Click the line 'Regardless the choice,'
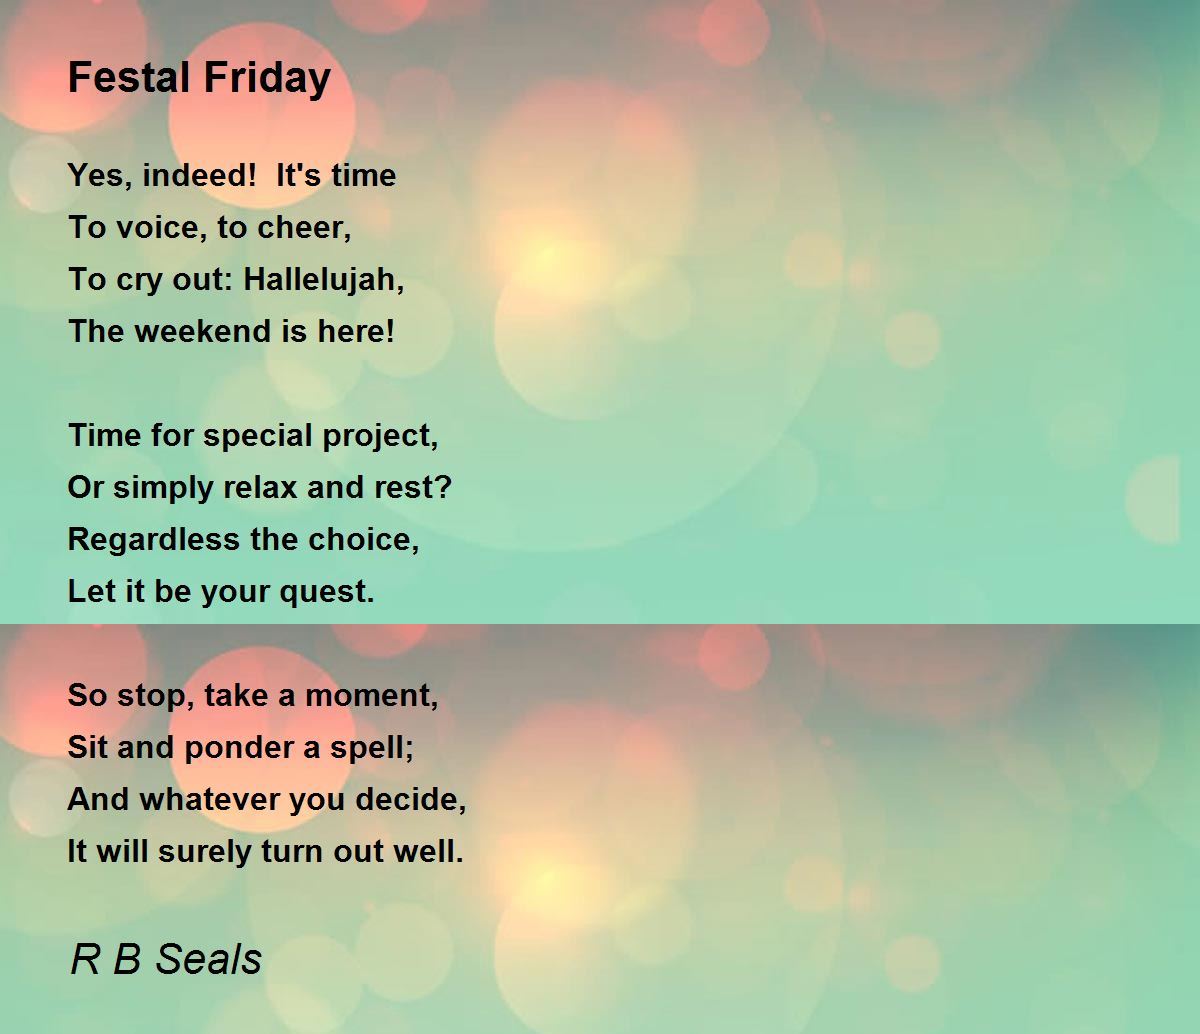 coord(244,540)
